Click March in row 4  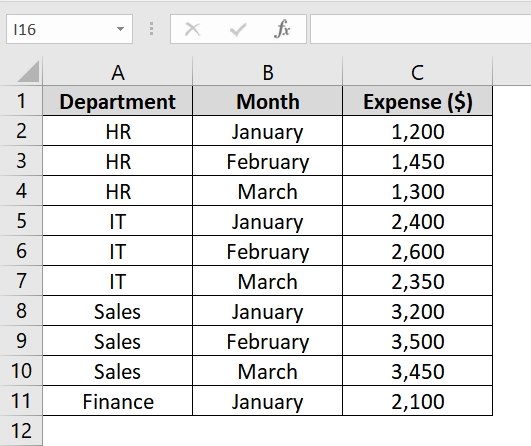pos(268,191)
